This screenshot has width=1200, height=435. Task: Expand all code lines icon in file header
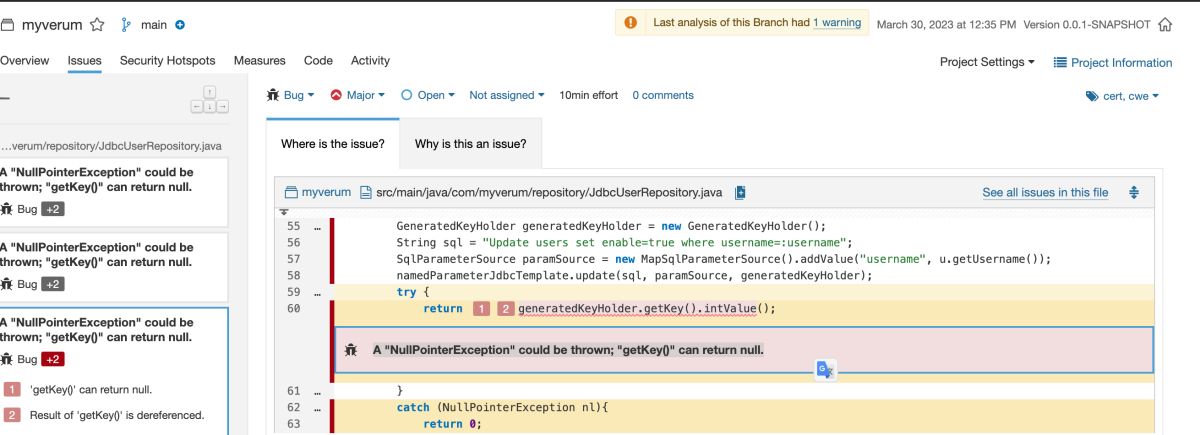pyautogui.click(x=1134, y=192)
